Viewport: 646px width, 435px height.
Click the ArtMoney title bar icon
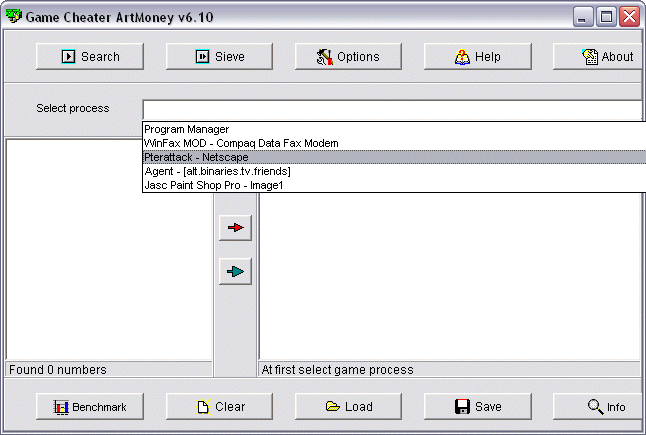pos(13,17)
